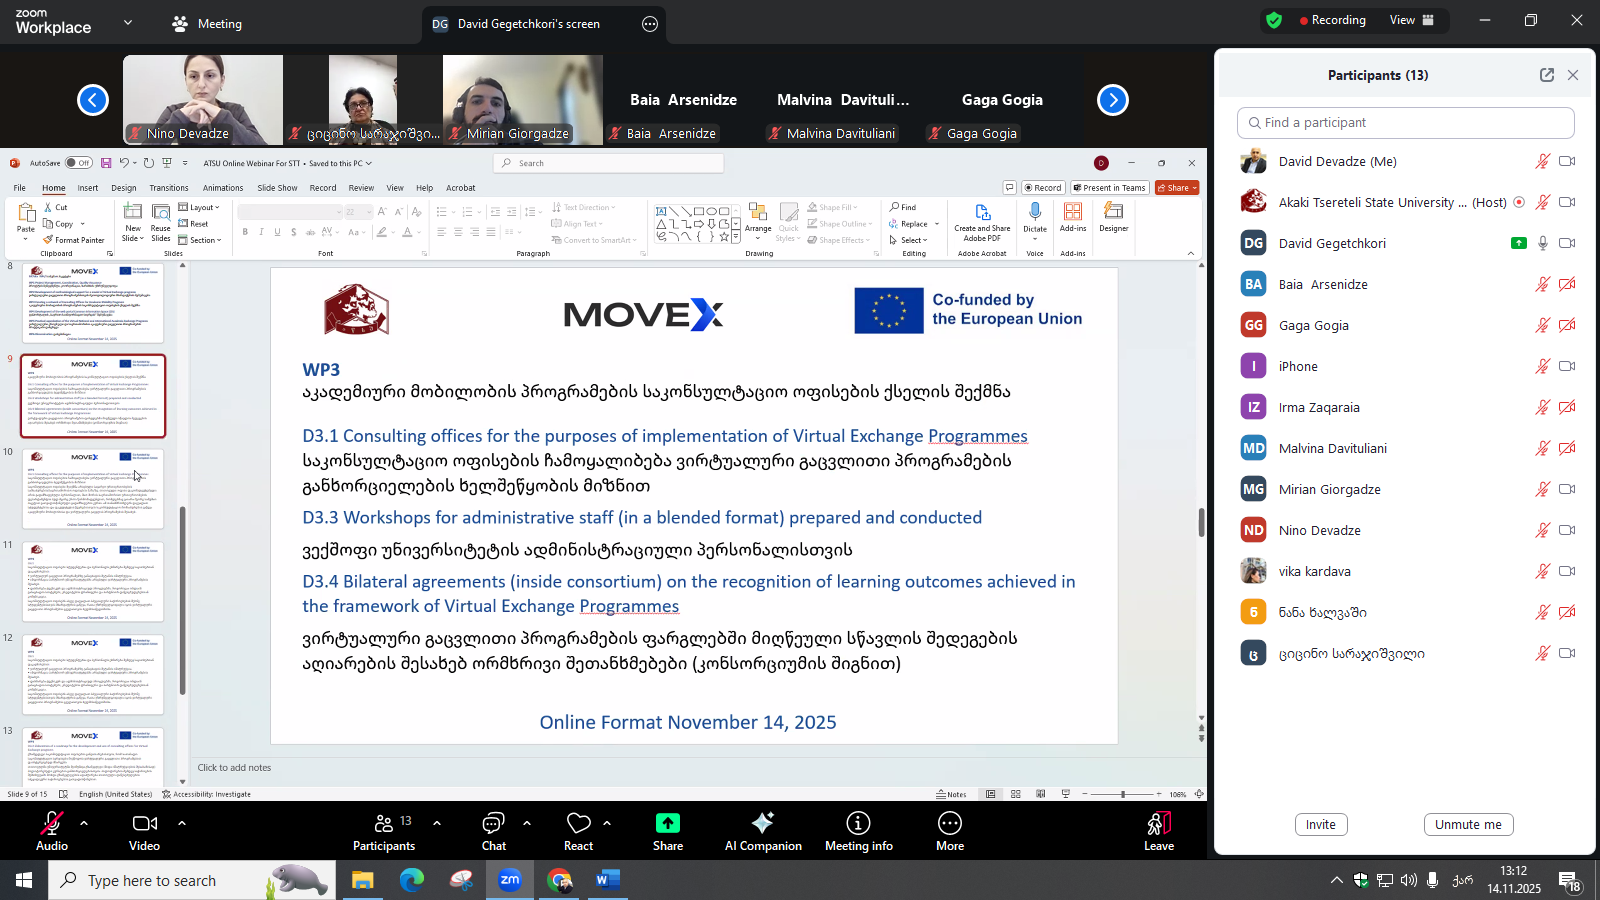Pop out the Participants panel
The width and height of the screenshot is (1600, 900).
(1546, 75)
